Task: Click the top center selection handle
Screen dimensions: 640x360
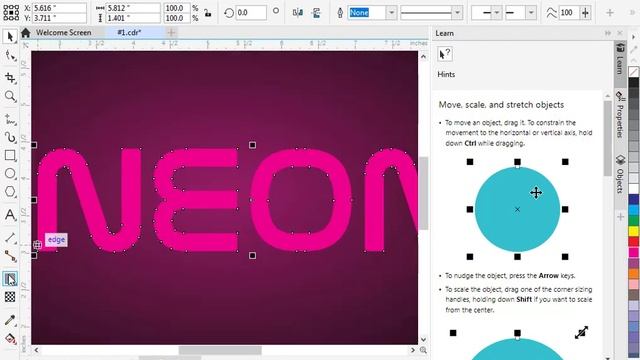Action: pyautogui.click(x=253, y=145)
